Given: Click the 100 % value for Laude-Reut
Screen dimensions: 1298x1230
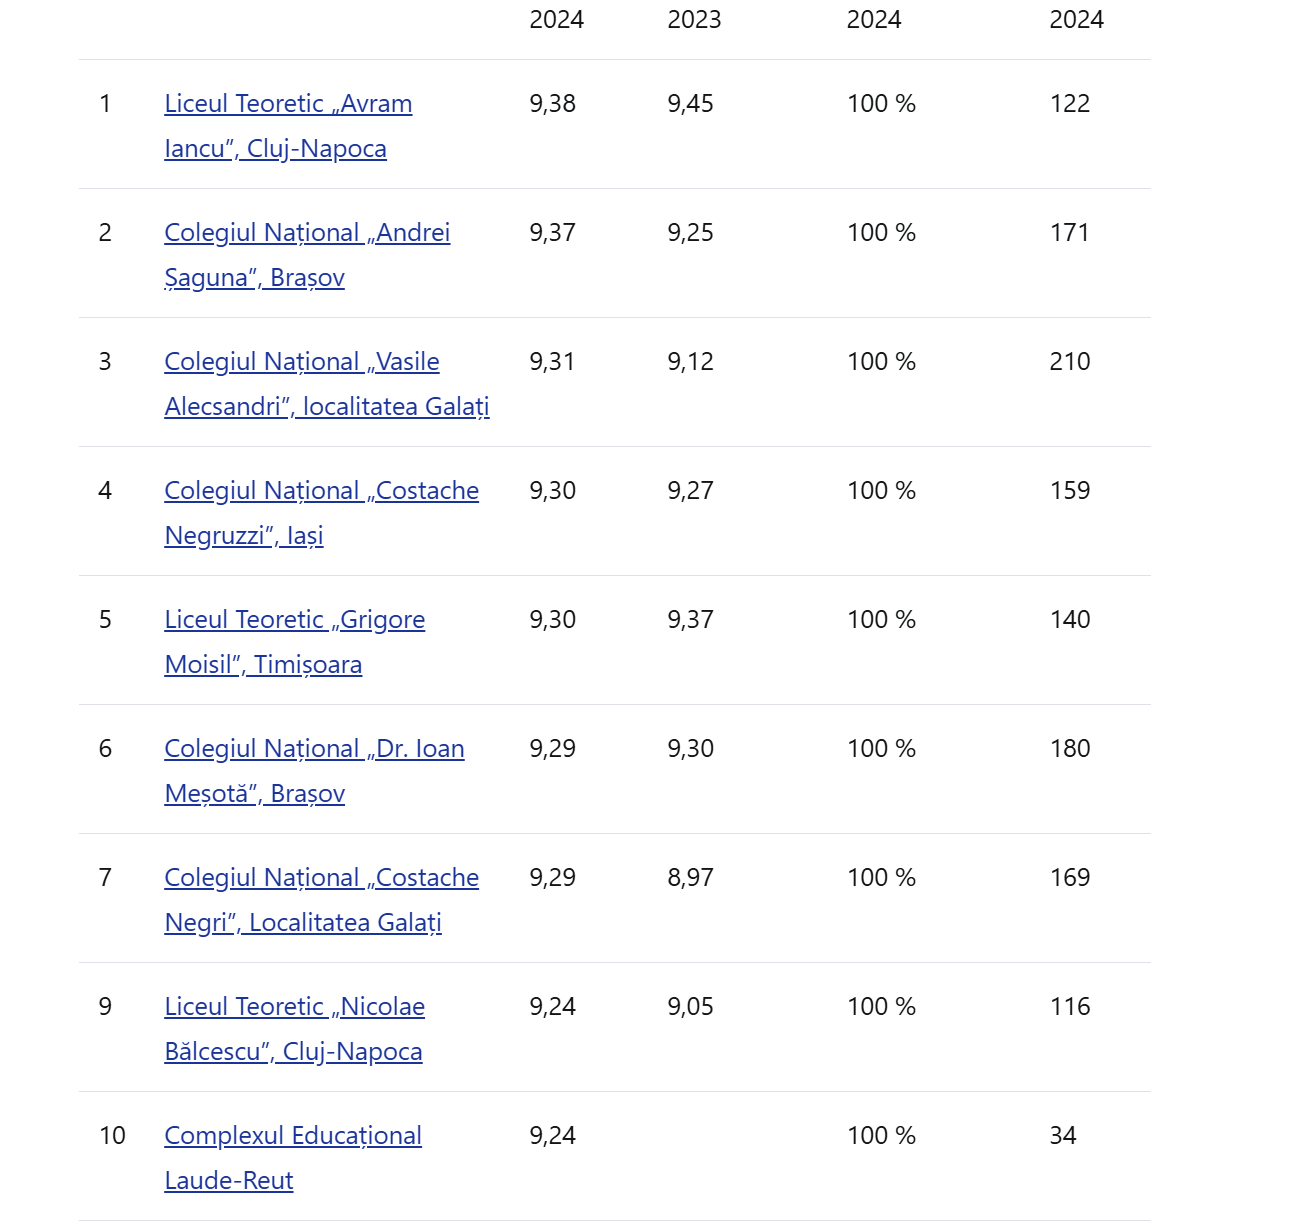Looking at the screenshot, I should click(x=881, y=1136).
